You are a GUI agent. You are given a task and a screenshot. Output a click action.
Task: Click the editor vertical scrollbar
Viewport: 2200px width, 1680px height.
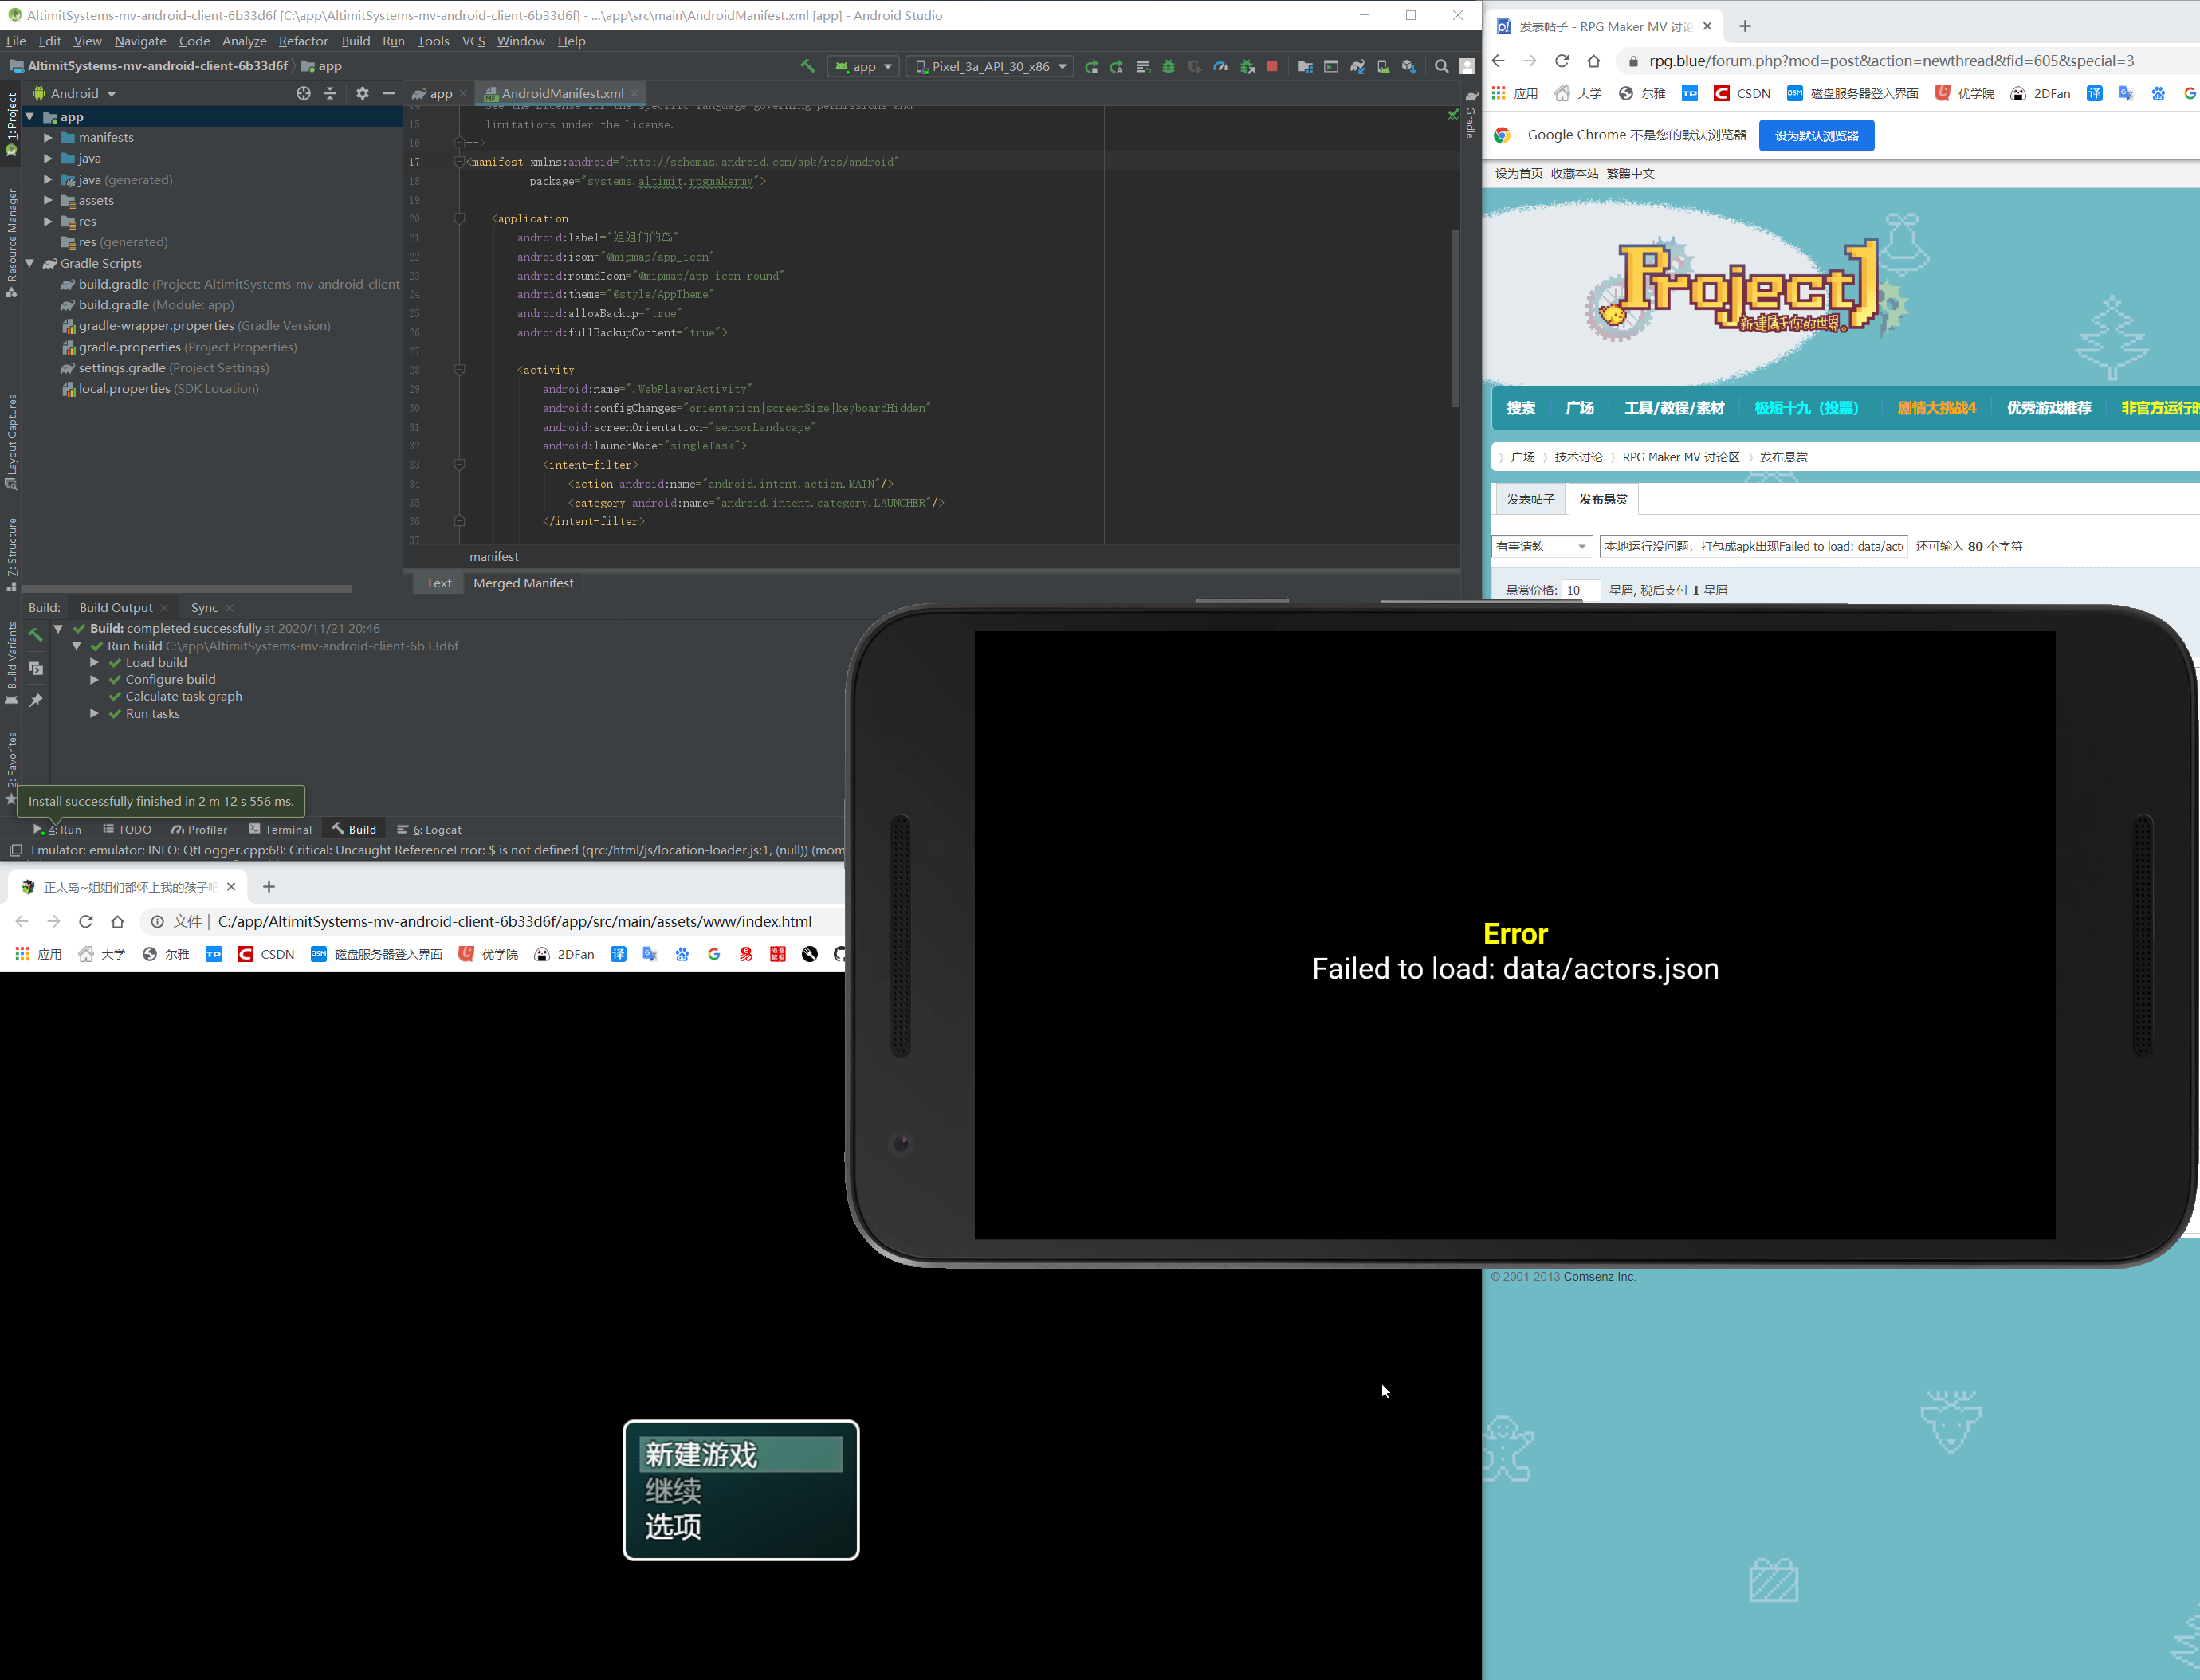(x=1455, y=318)
